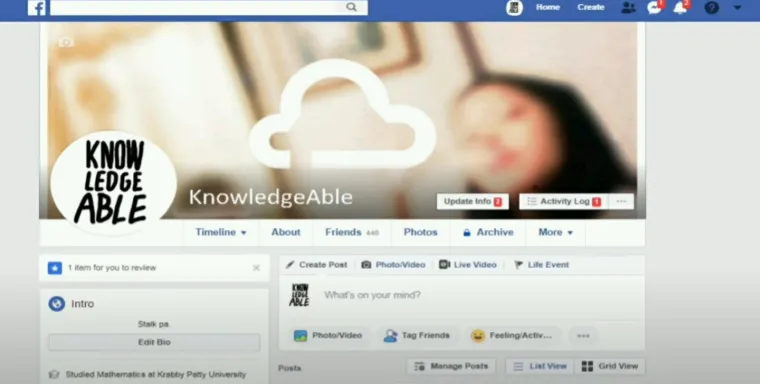Open more composer options ellipsis

583,336
